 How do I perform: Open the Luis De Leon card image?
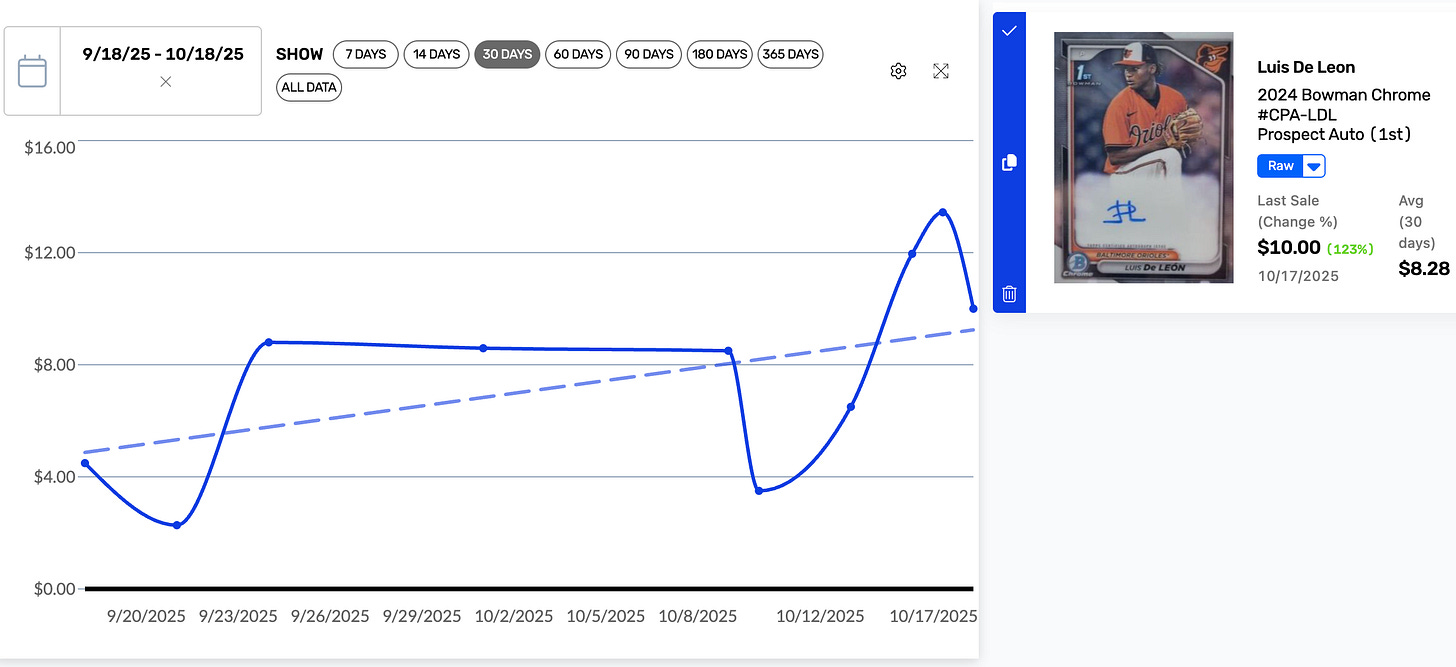(1144, 158)
